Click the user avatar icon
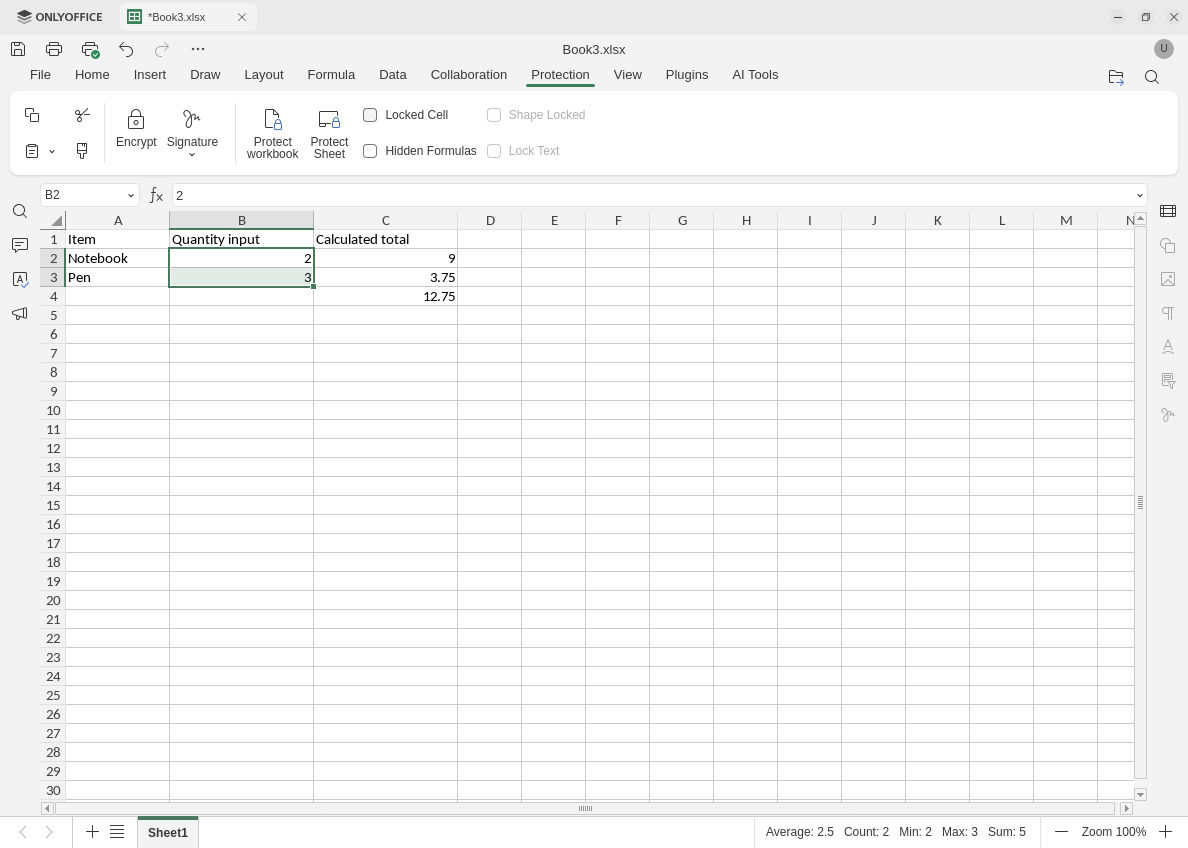Screen dimensions: 1188x848 pyautogui.click(x=1164, y=49)
